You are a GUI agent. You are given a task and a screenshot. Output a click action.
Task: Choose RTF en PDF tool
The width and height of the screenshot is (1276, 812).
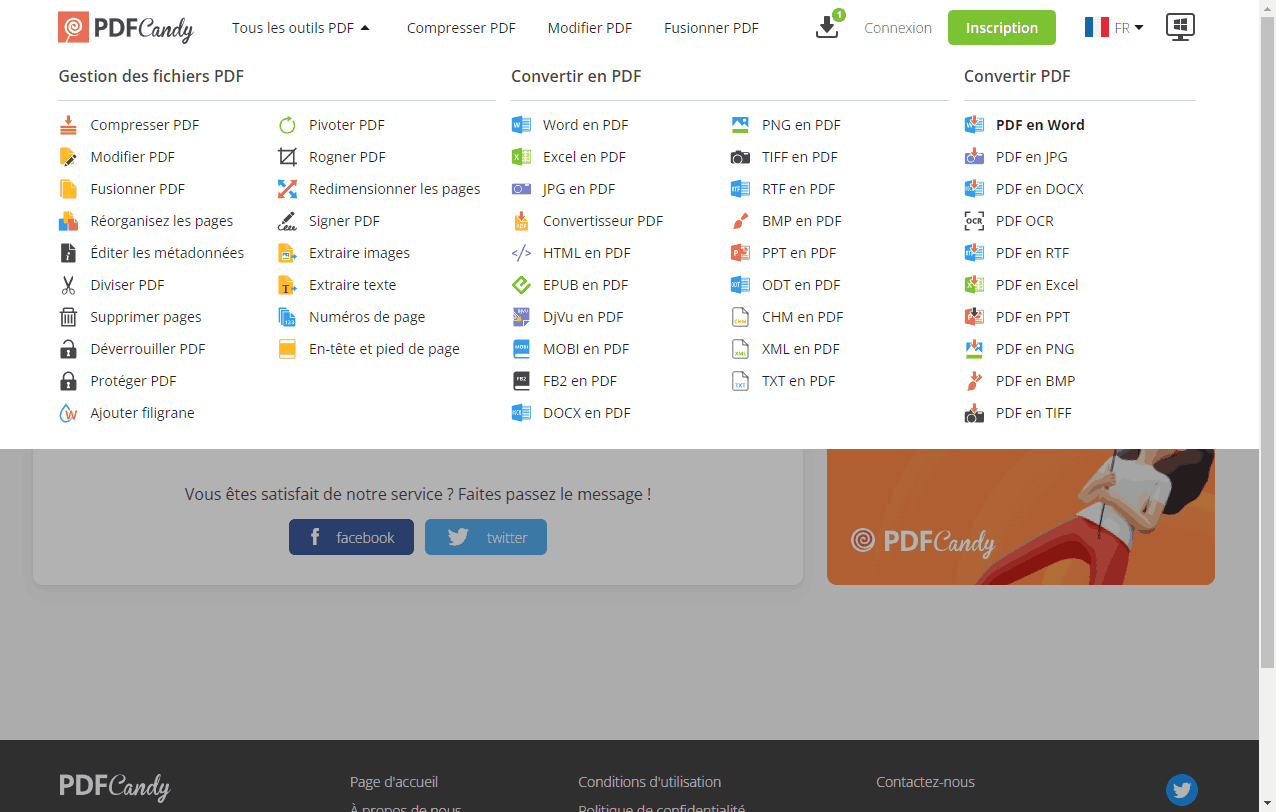tap(798, 189)
